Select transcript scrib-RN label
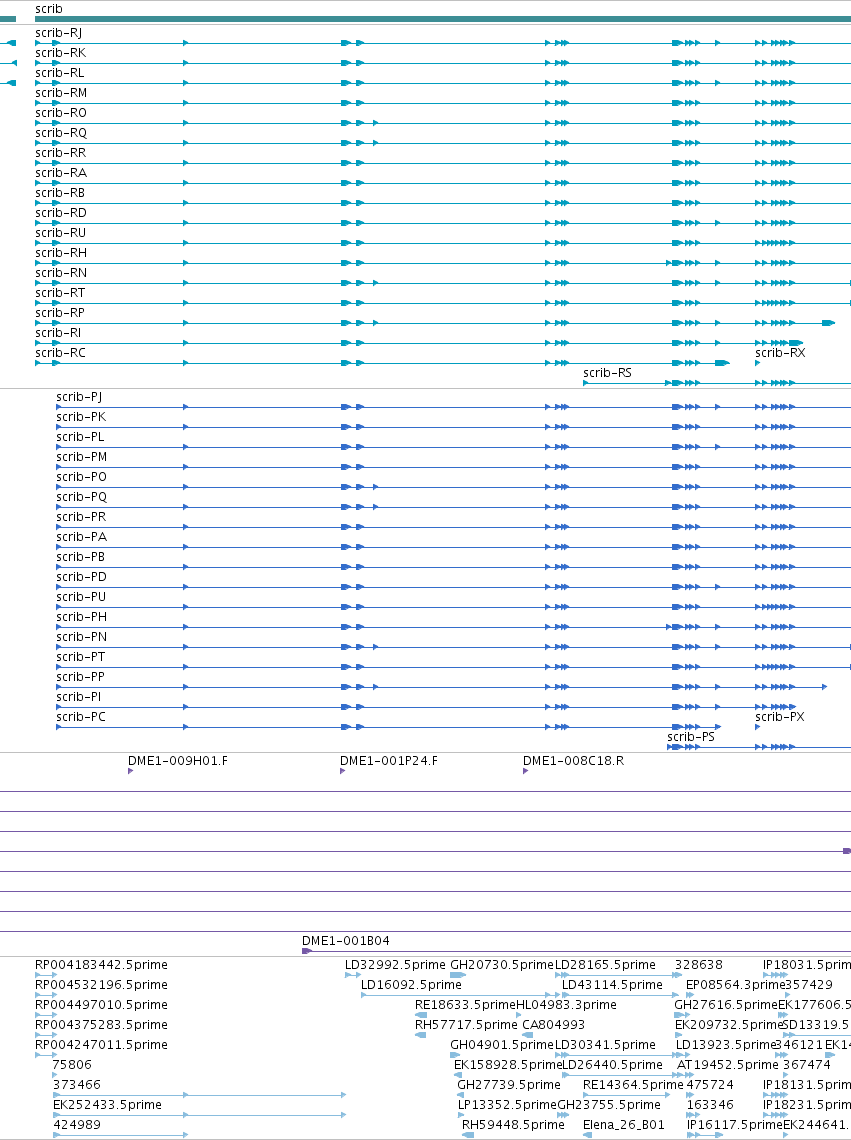 click(x=61, y=273)
